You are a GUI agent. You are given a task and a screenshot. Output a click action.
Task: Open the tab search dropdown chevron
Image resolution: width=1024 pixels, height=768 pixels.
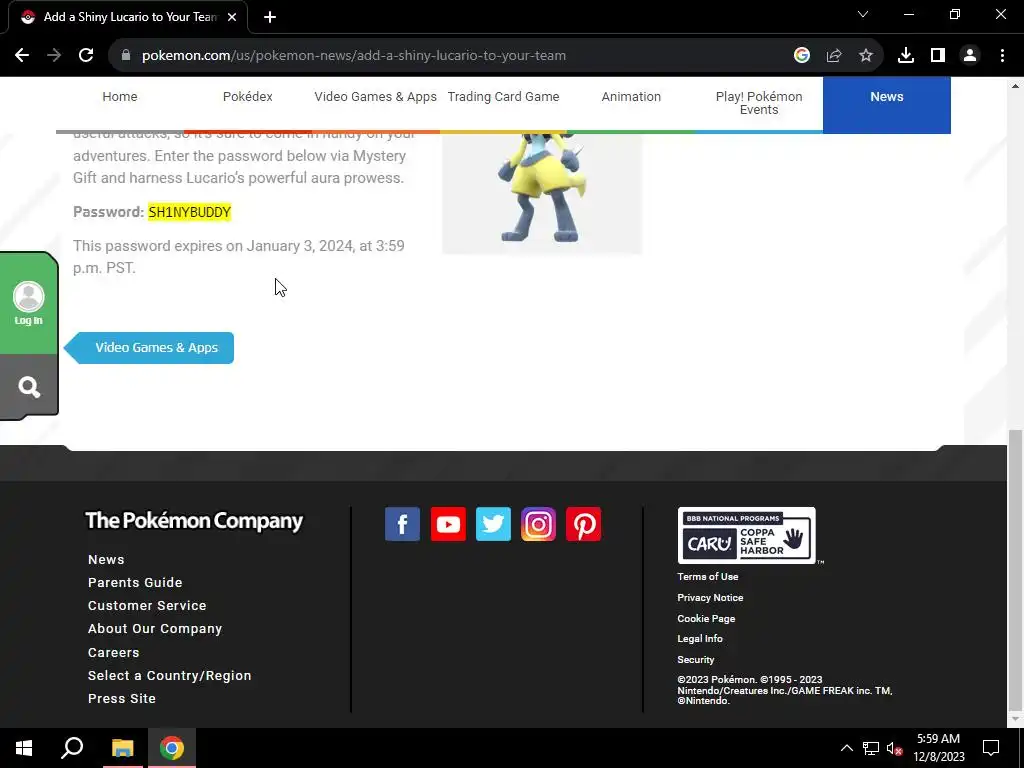(x=863, y=14)
